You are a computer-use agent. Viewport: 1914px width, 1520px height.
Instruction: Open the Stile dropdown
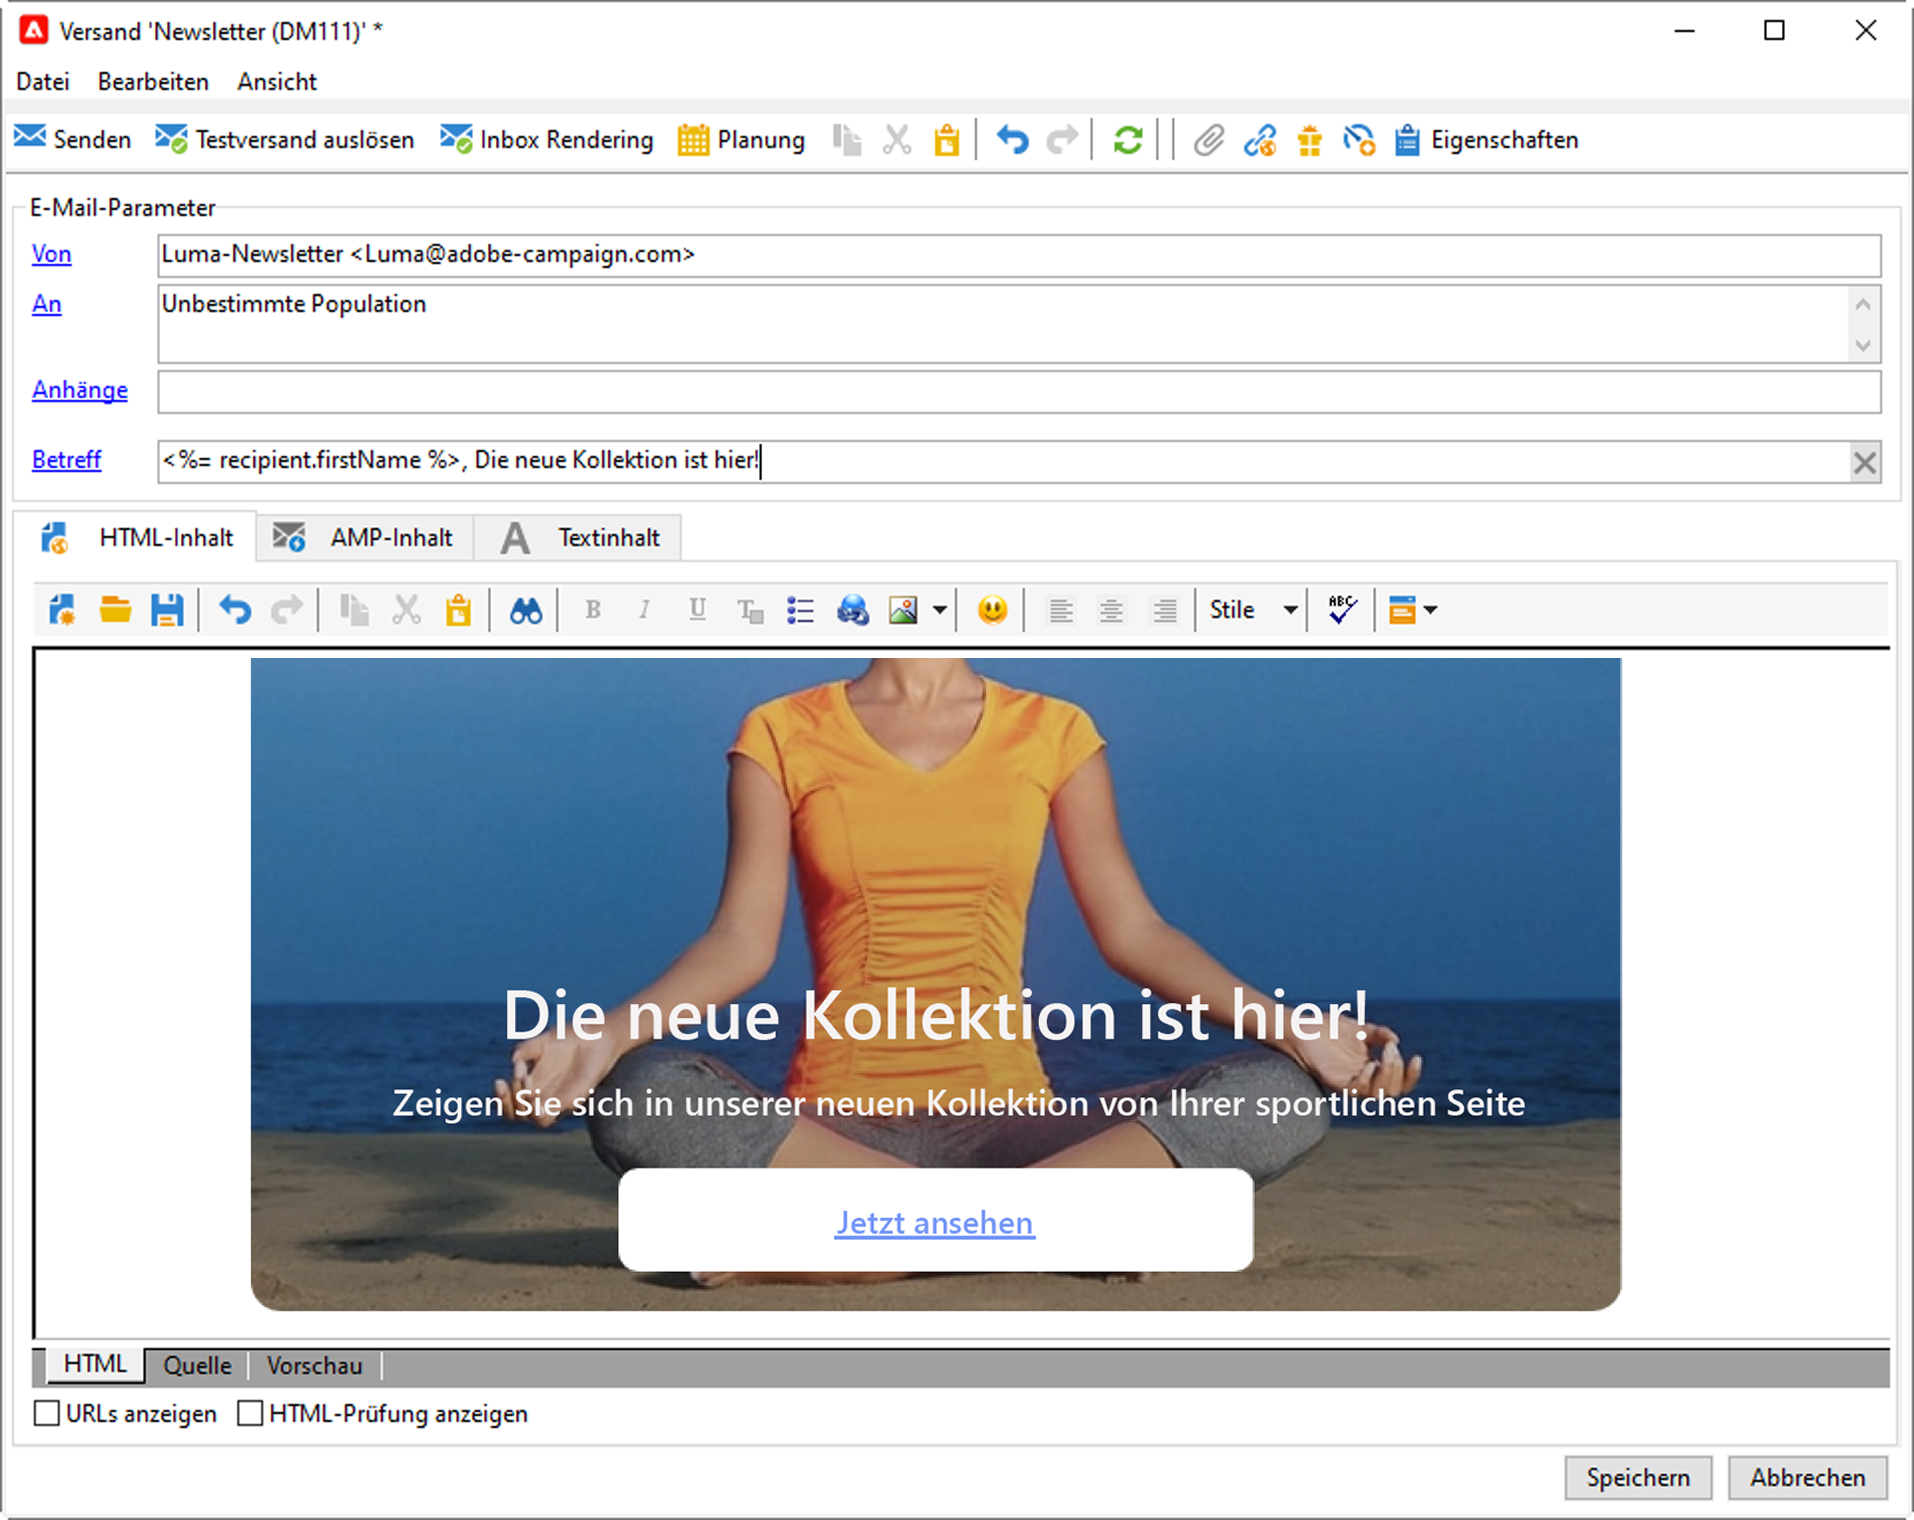click(1254, 610)
